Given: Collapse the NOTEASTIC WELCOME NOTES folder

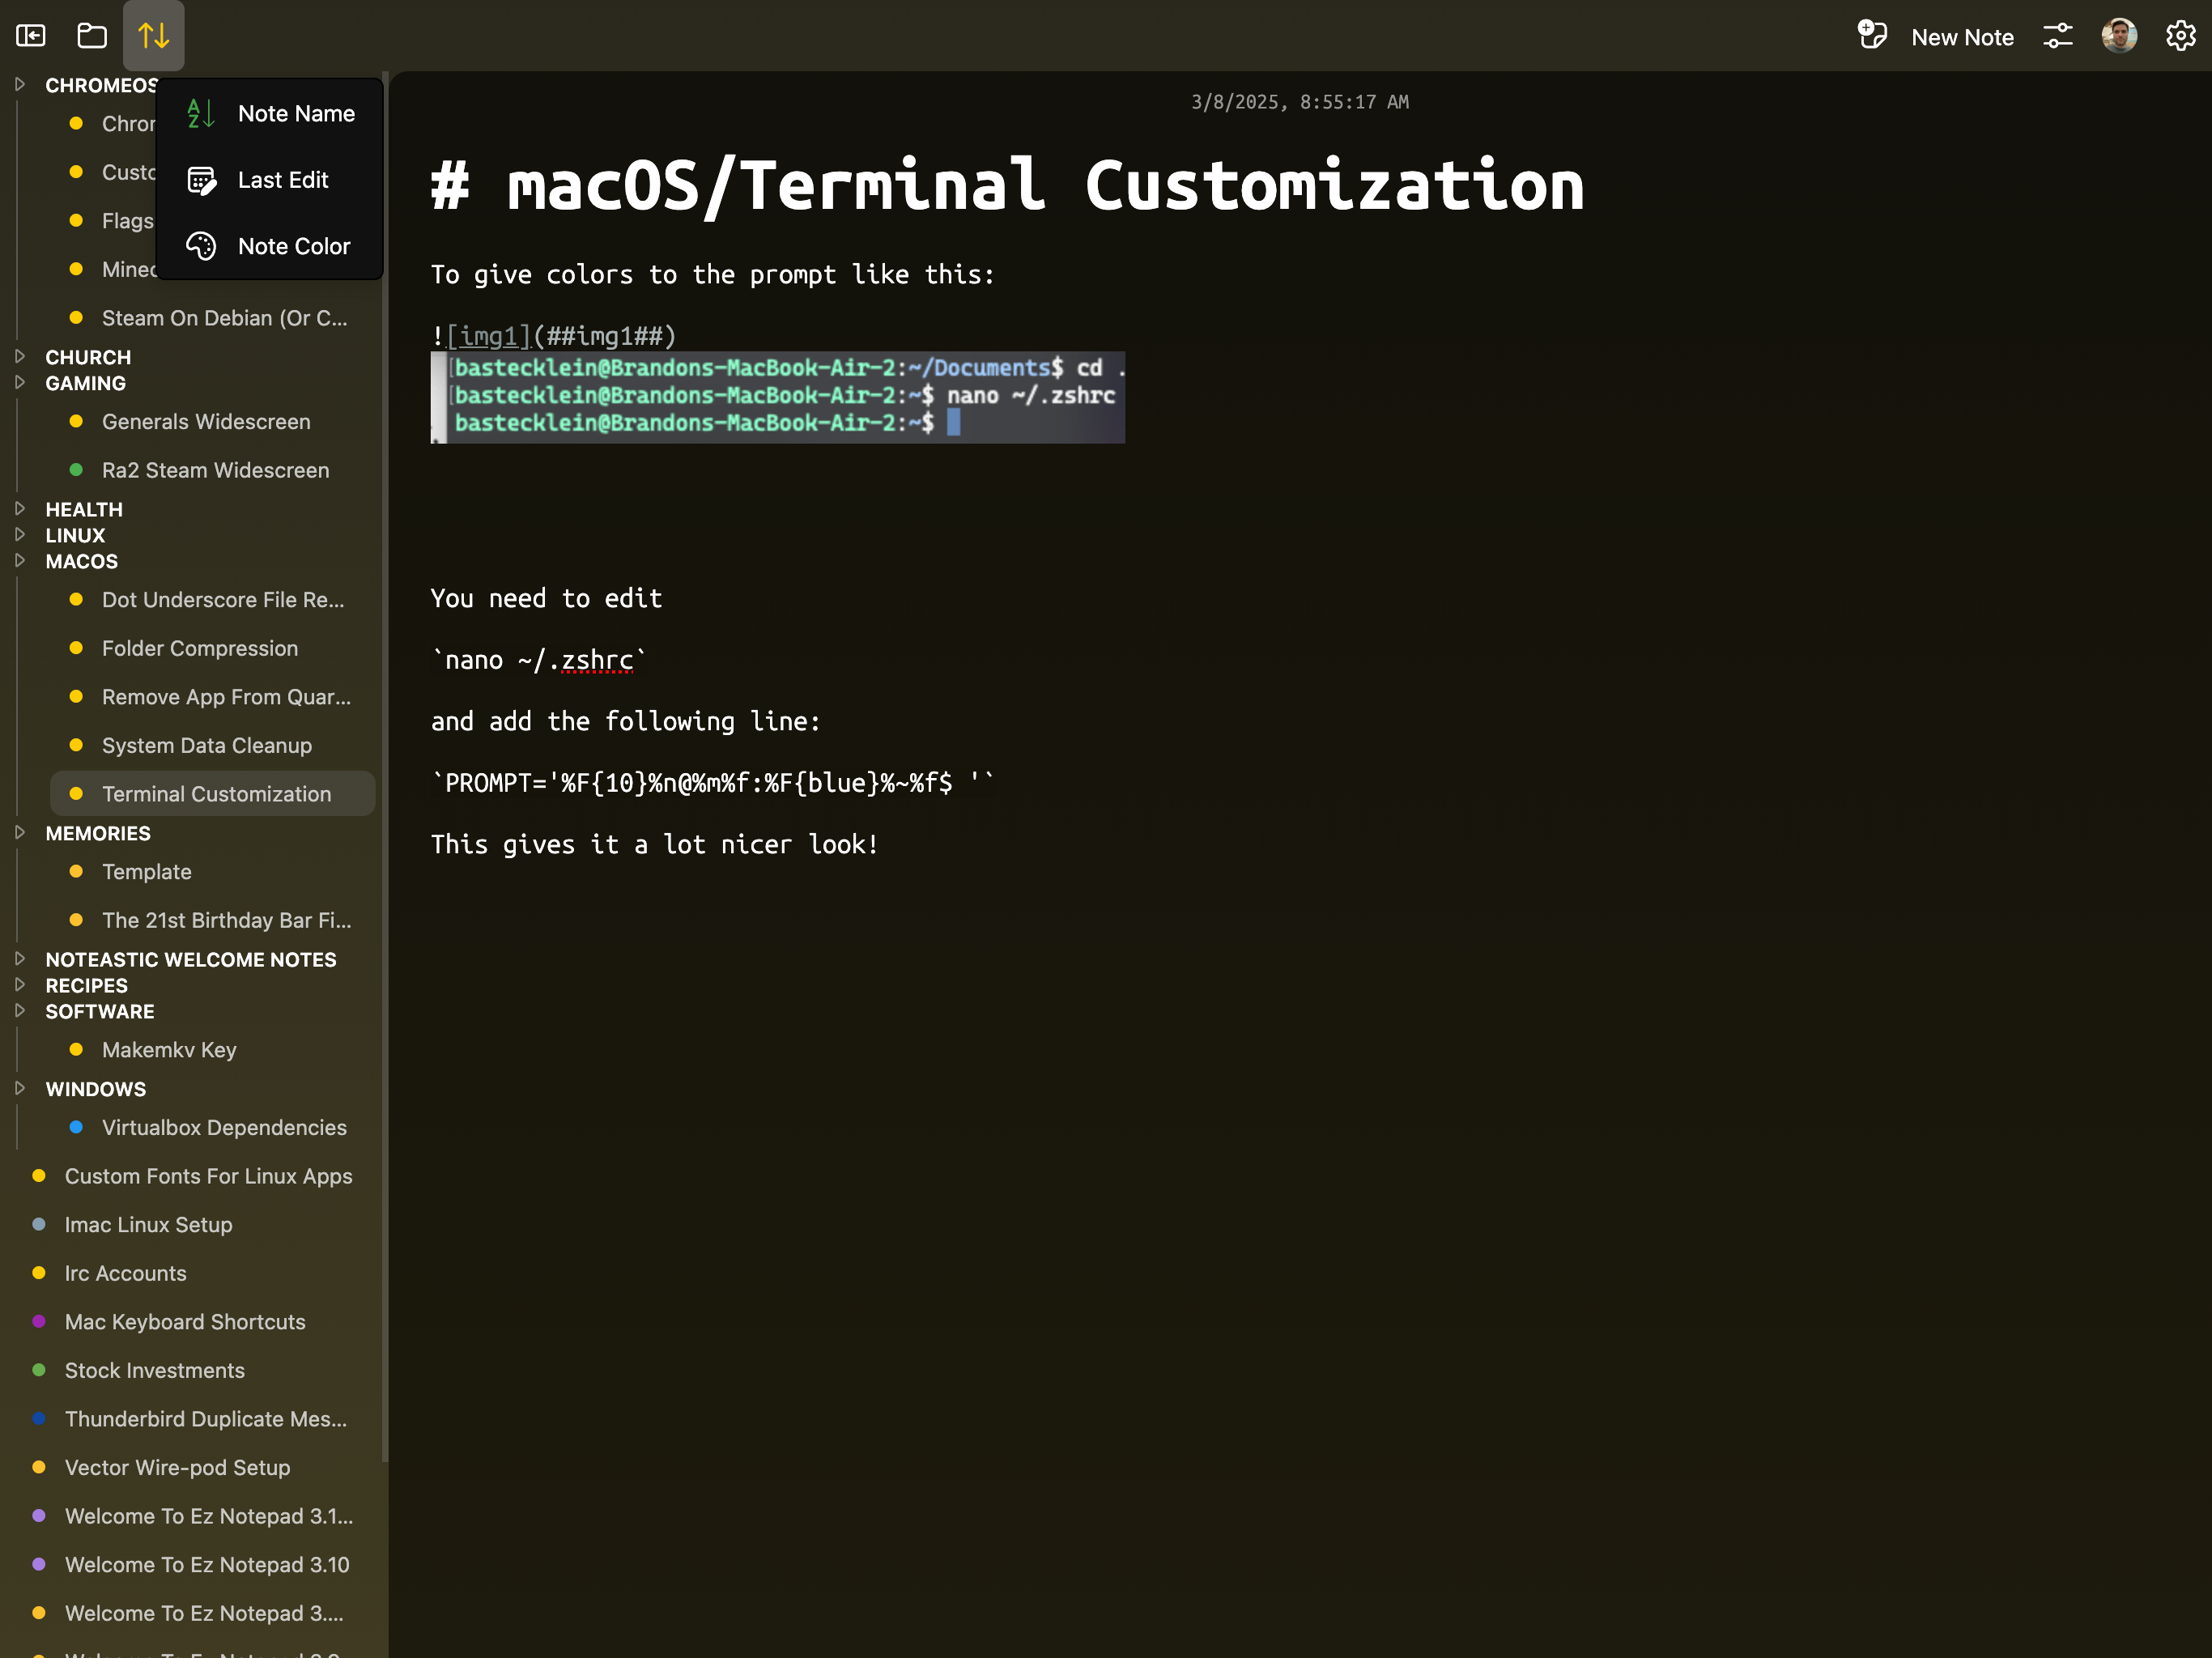Looking at the screenshot, I should (19, 958).
